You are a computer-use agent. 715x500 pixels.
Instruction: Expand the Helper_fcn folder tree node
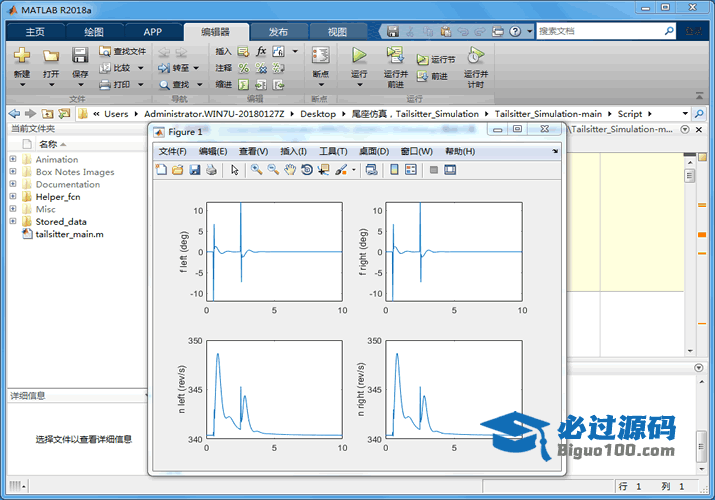point(13,197)
